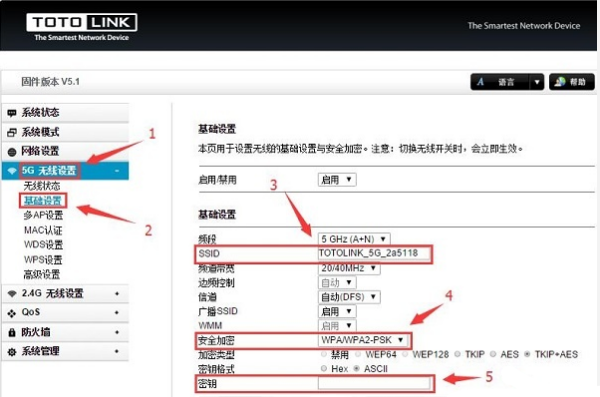Select the WEP64 radio button

(x=358, y=354)
